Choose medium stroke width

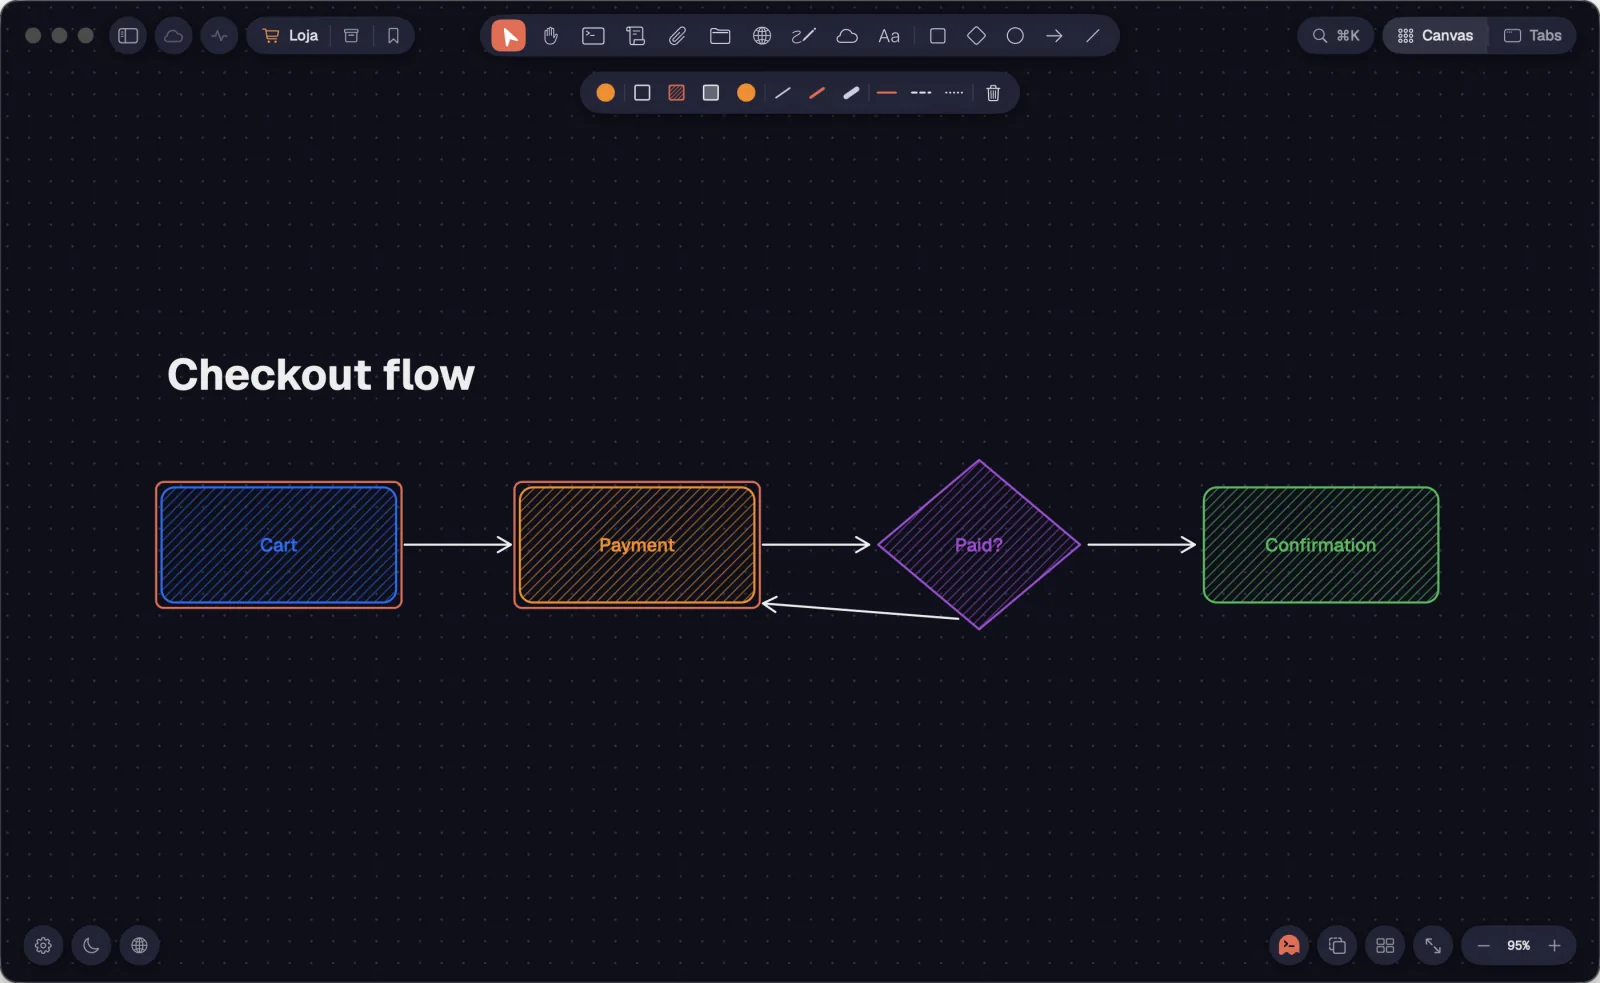coord(817,93)
